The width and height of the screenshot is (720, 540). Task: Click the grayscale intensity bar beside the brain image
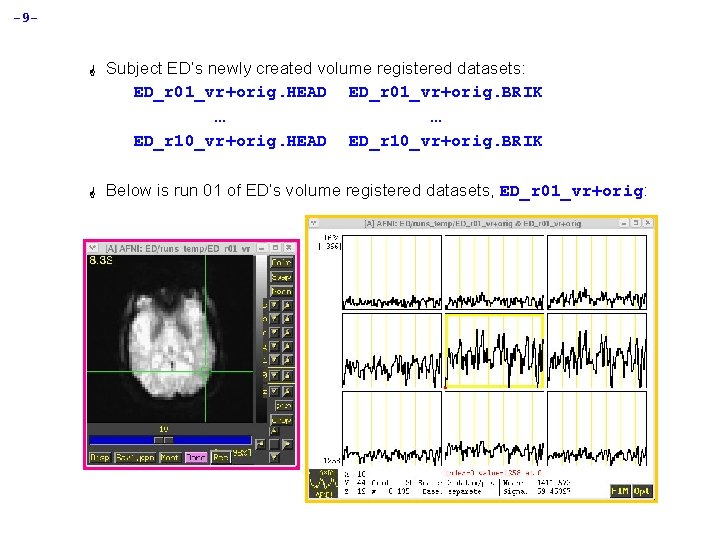coord(261,338)
